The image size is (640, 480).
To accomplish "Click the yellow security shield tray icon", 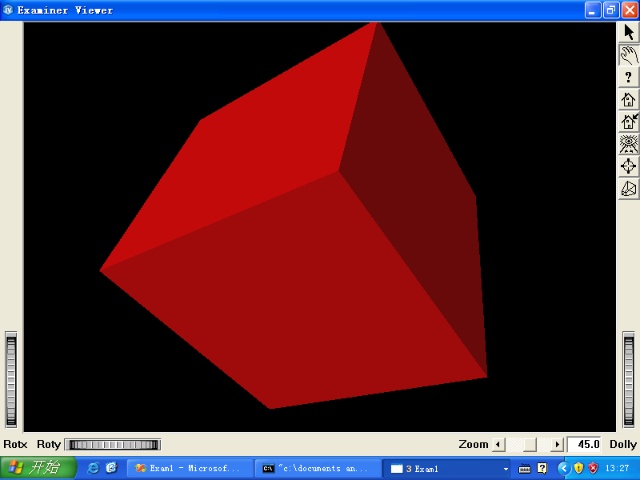I will pyautogui.click(x=578, y=468).
